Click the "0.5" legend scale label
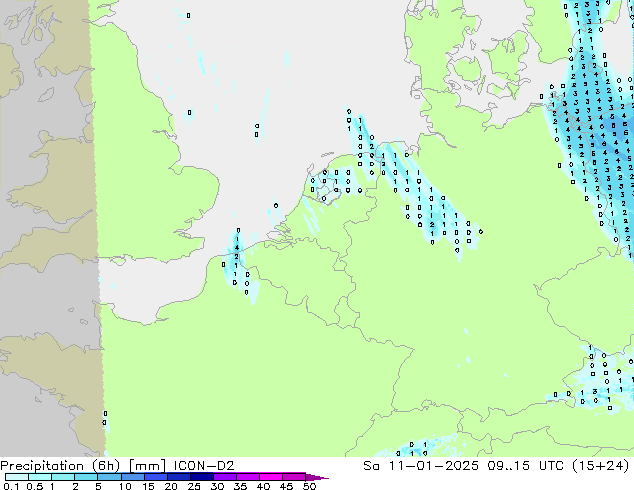The width and height of the screenshot is (634, 490). pos(35,486)
